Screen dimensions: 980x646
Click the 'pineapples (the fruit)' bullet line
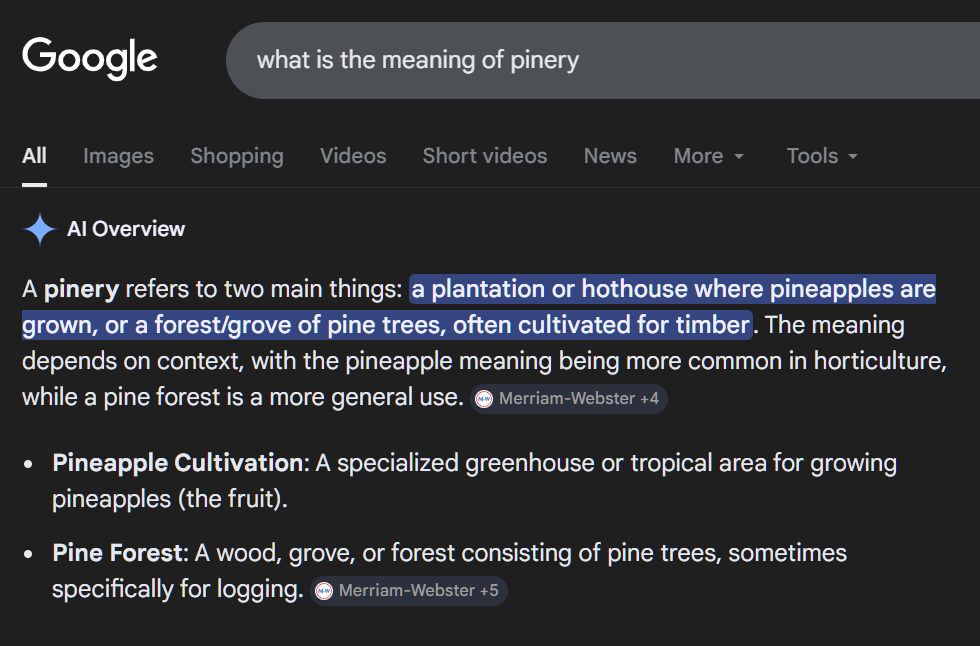click(170, 499)
